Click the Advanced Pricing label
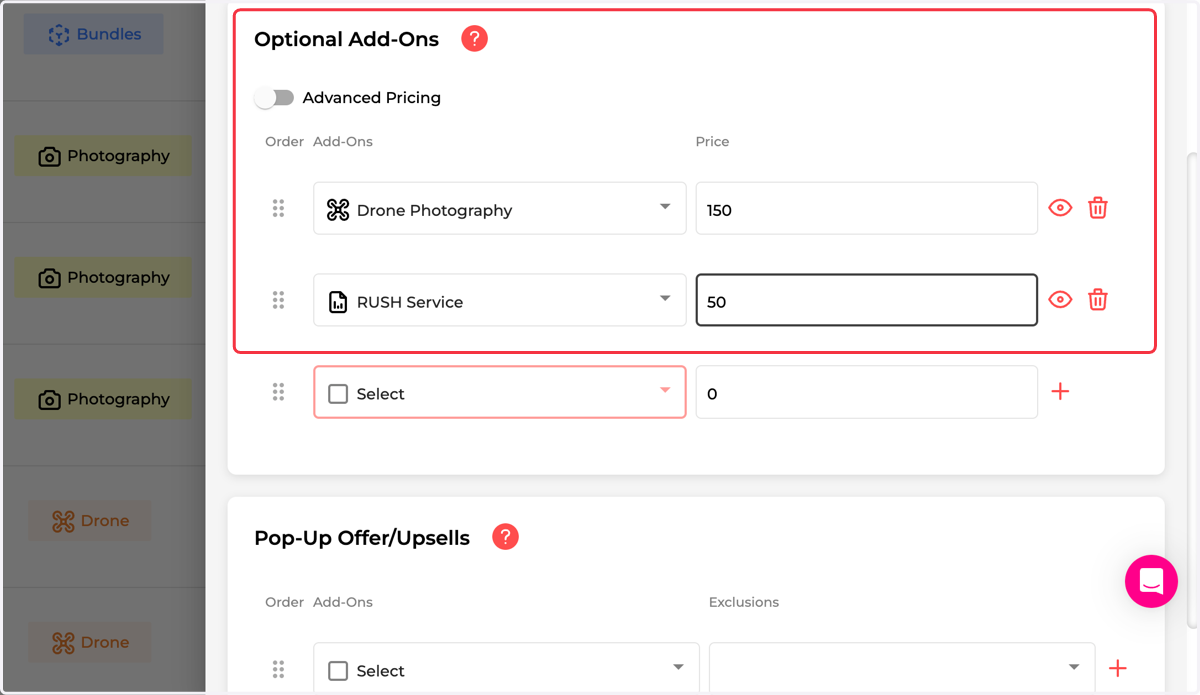Viewport: 1200px width, 695px height. coord(371,97)
